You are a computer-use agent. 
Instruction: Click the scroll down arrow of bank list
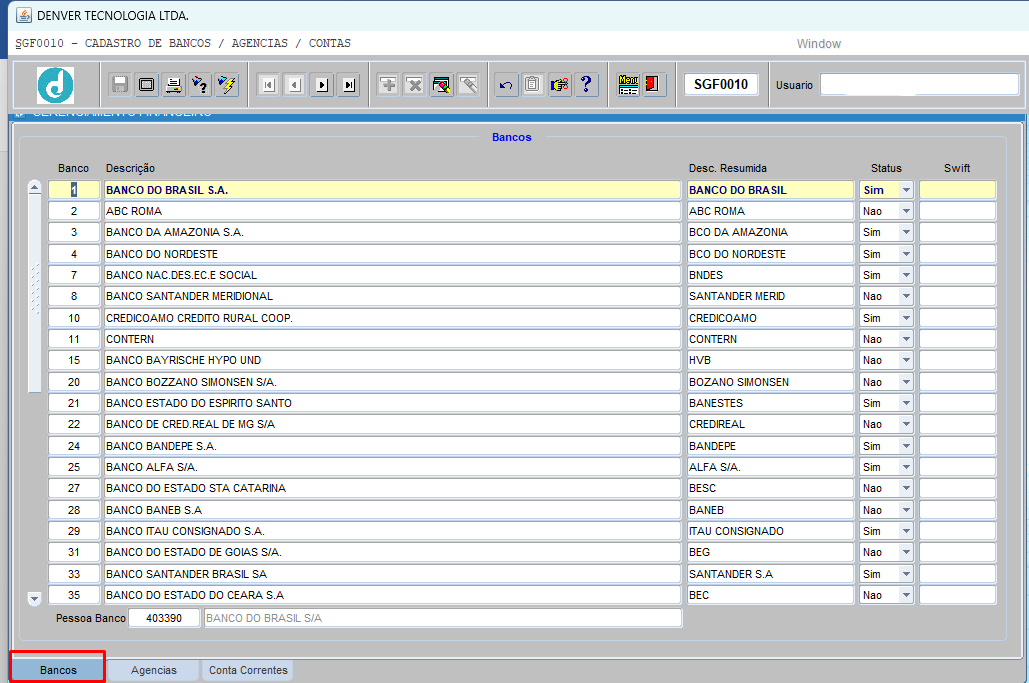click(34, 598)
